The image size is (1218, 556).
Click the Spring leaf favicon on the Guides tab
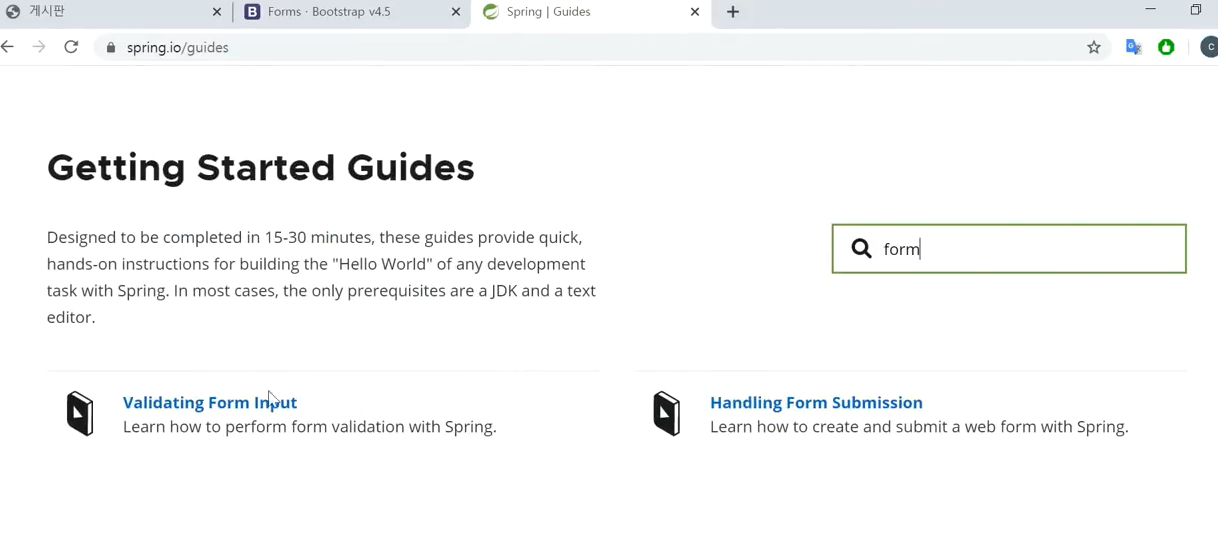[491, 12]
